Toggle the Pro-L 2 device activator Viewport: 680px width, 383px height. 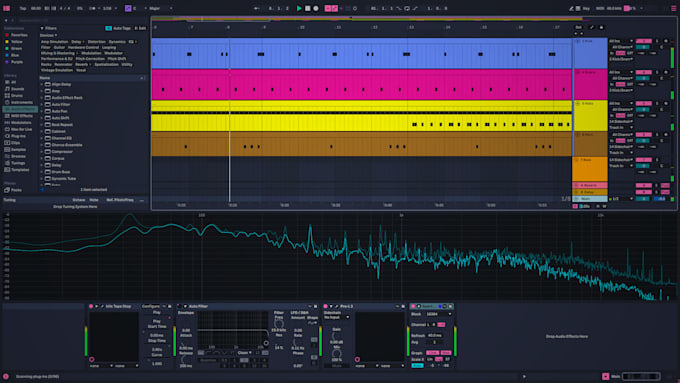[x=325, y=306]
